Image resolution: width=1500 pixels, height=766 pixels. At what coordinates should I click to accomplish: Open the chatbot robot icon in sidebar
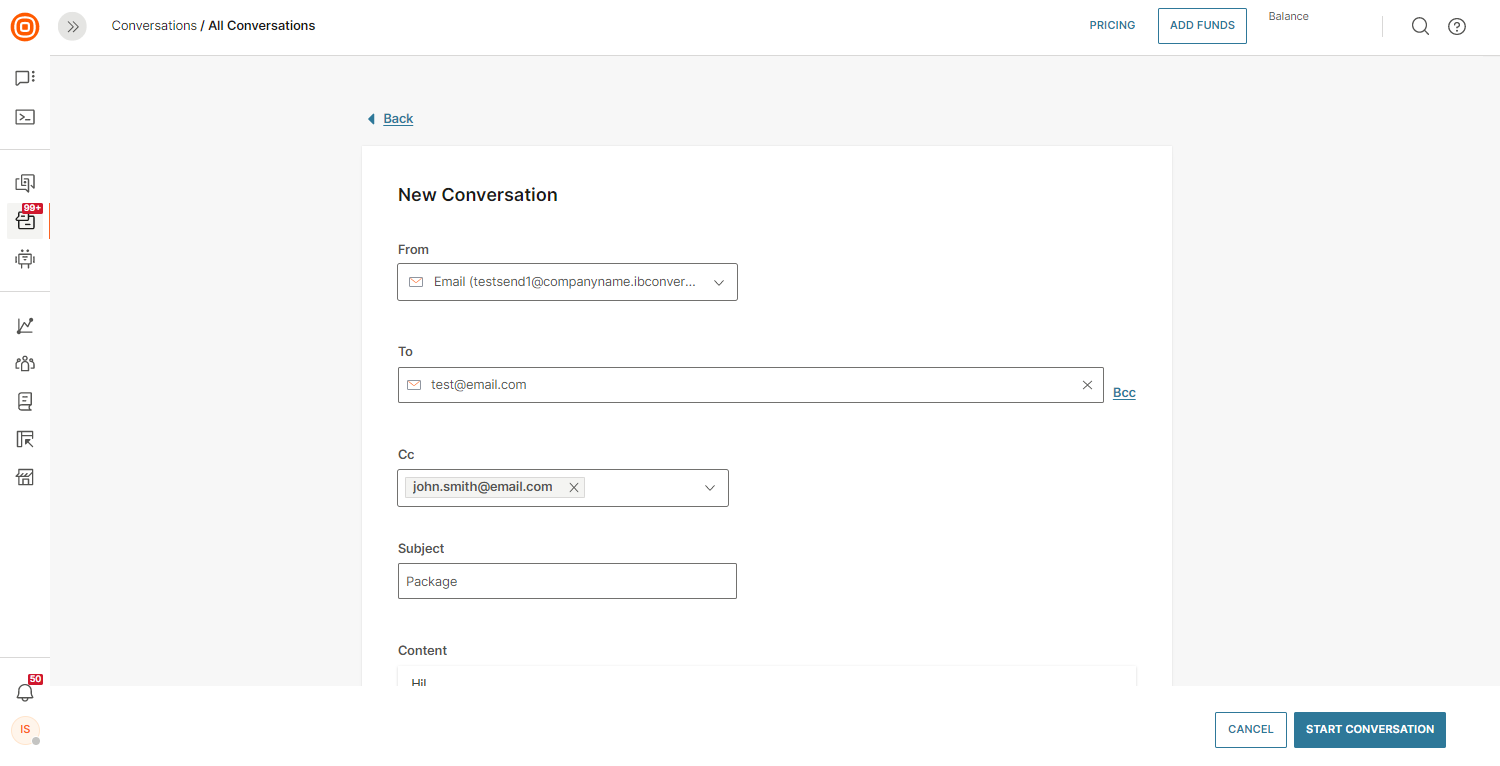(x=25, y=259)
